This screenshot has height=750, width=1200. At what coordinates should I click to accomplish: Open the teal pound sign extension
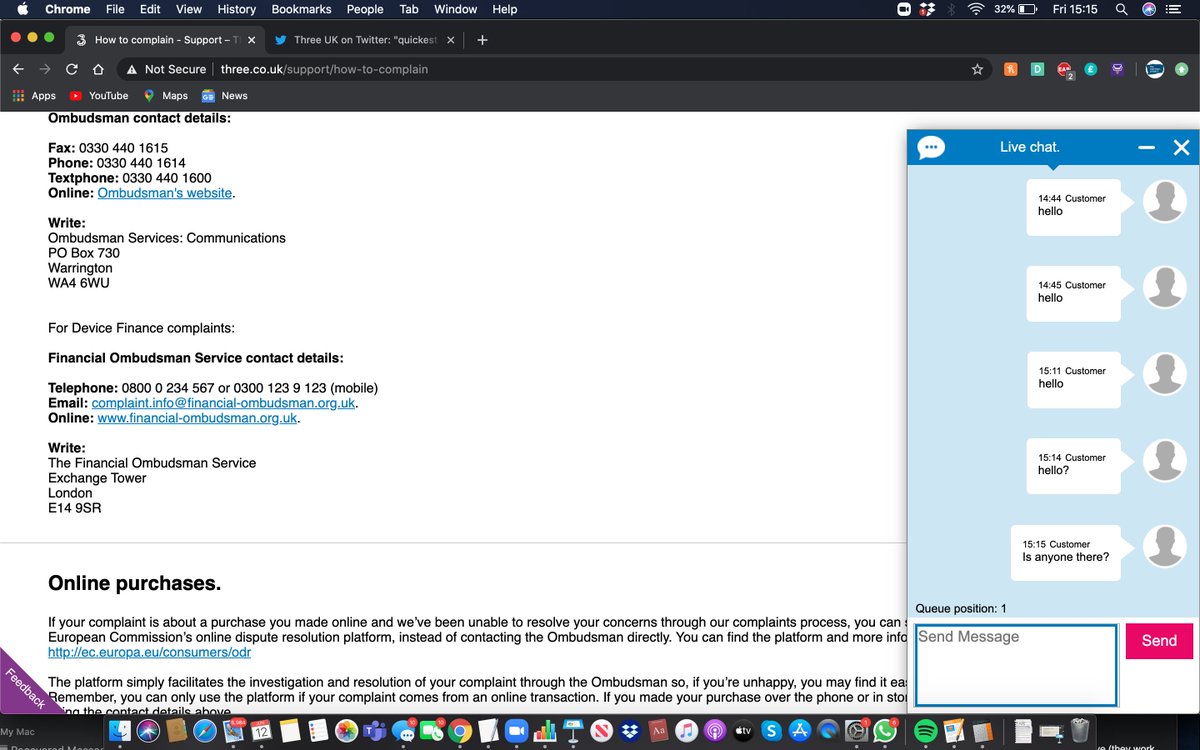click(x=1091, y=69)
